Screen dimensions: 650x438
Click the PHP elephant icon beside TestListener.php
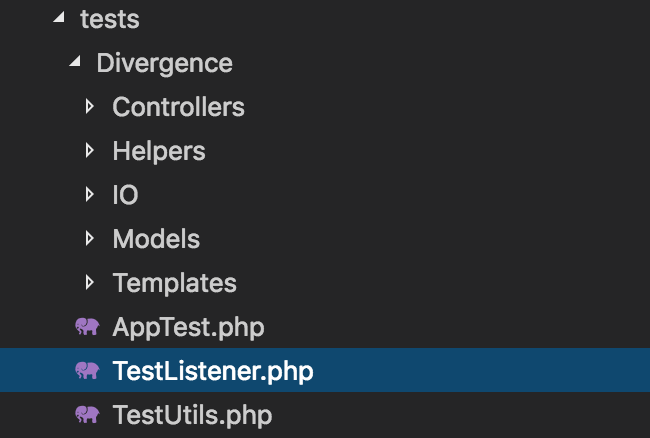pyautogui.click(x=88, y=371)
